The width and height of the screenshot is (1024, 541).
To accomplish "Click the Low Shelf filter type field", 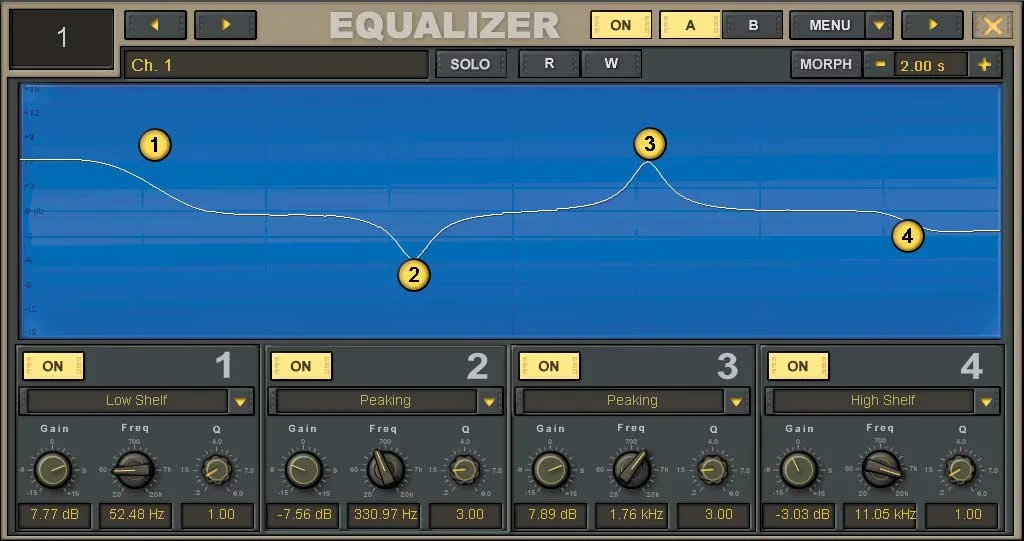I will click(x=127, y=401).
